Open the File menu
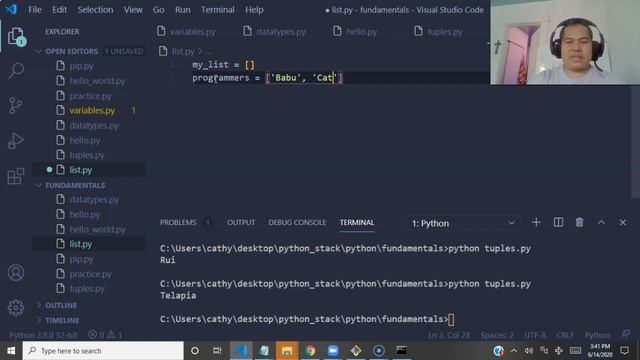The image size is (640, 360). [x=35, y=10]
